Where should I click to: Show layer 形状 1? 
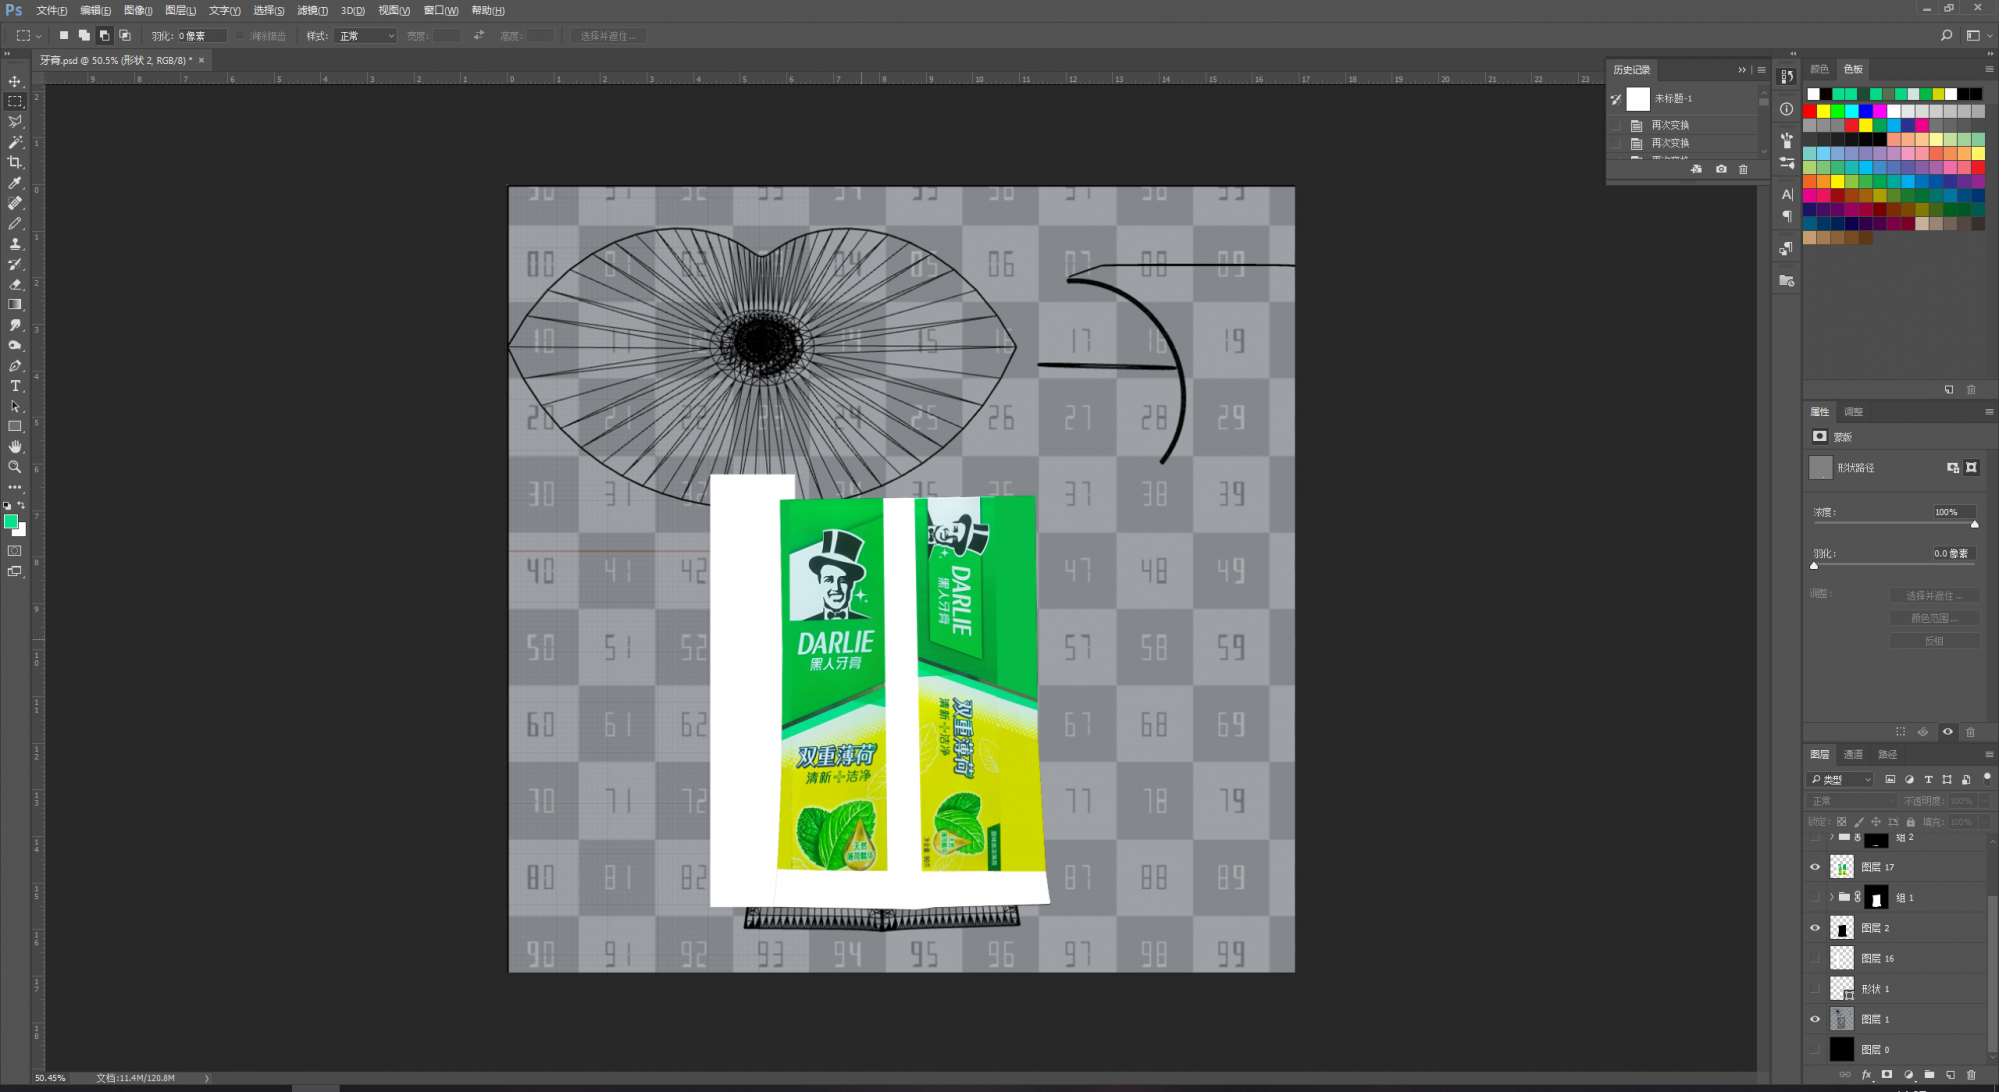coord(1815,989)
